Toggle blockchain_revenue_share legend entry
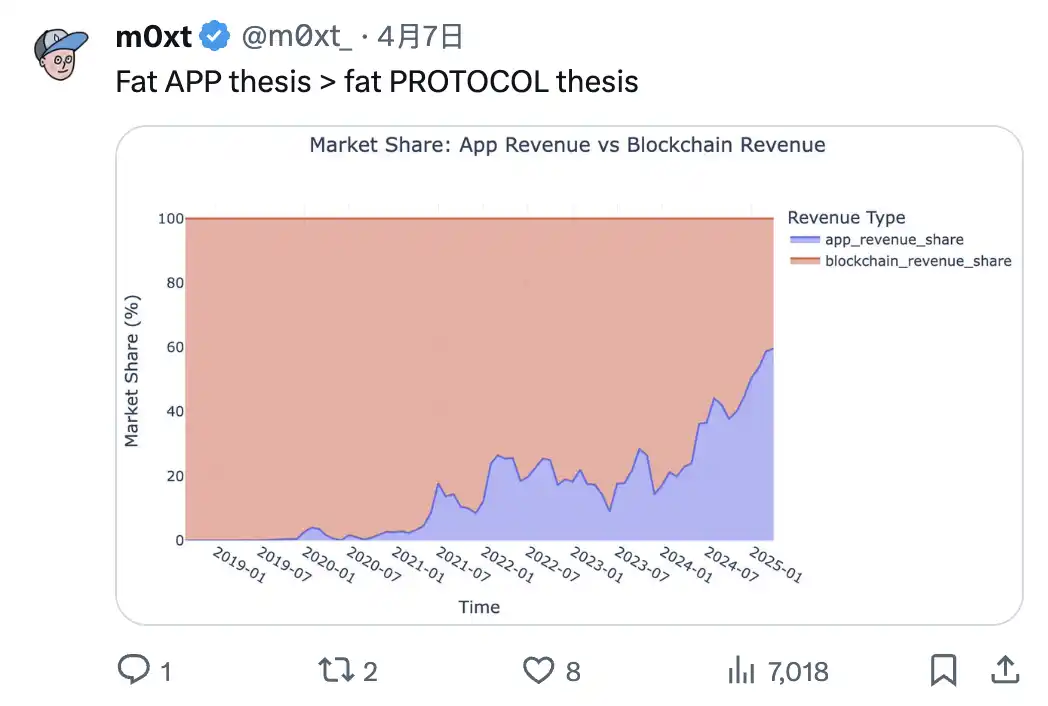 [917, 261]
